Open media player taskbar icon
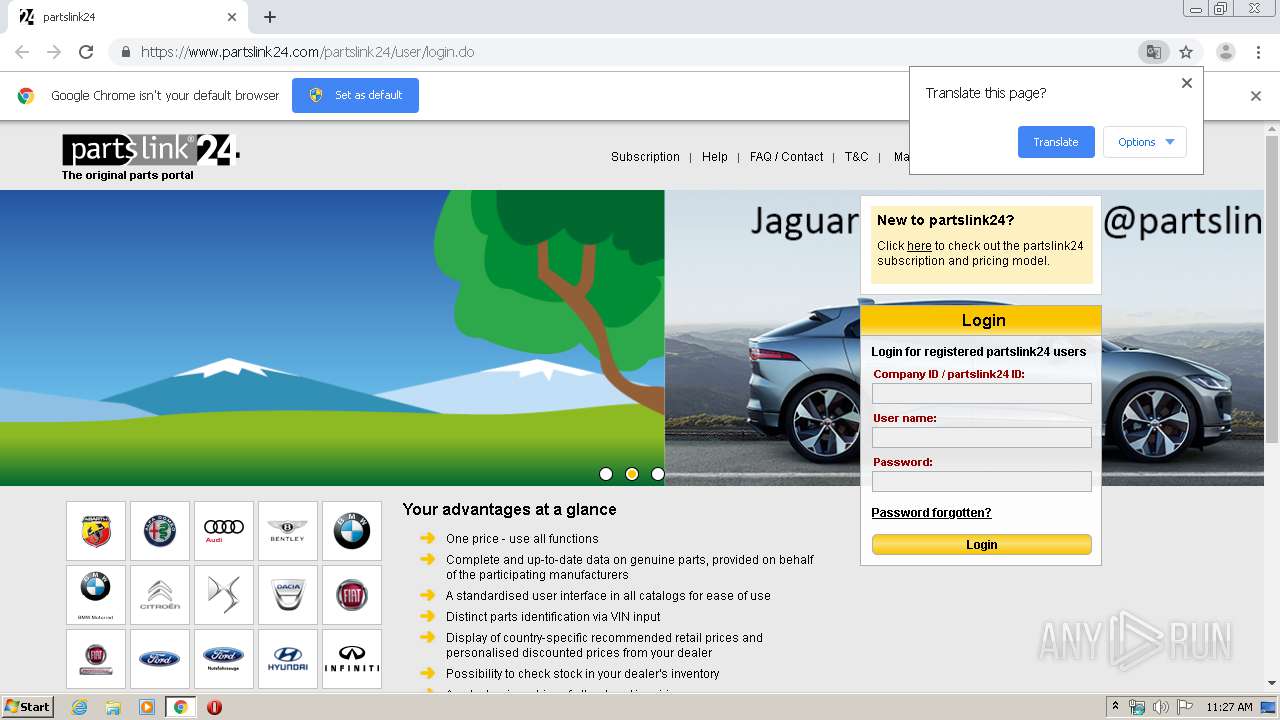Viewport: 1280px width, 720px height. click(x=147, y=707)
